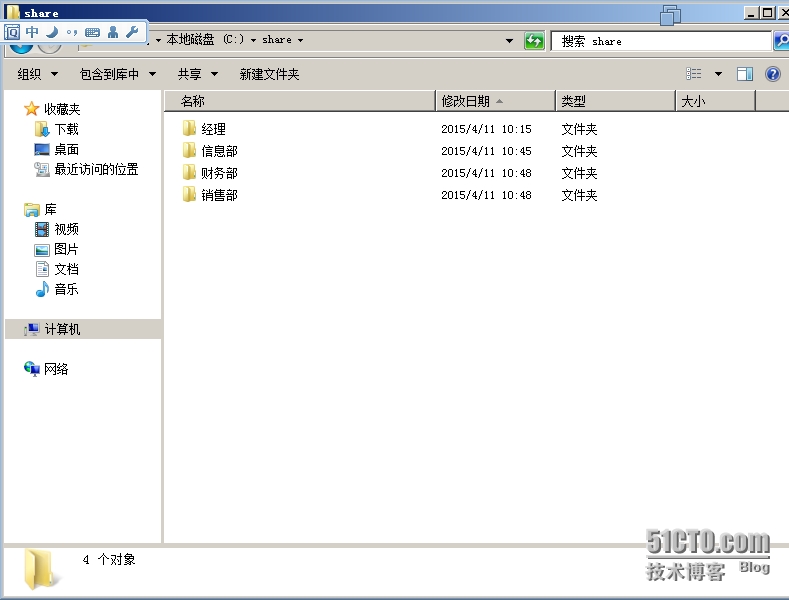
Task: Click the 图片 library icon
Action: click(42, 250)
